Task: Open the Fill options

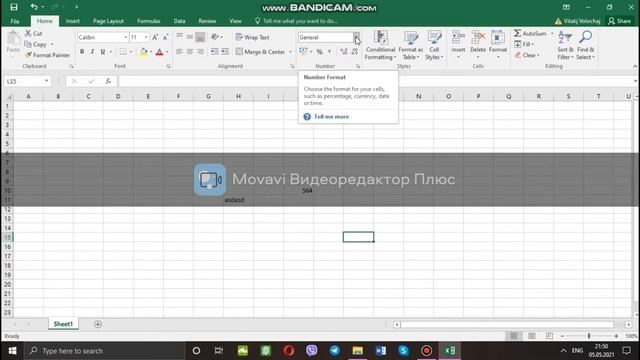Action: 524,44
